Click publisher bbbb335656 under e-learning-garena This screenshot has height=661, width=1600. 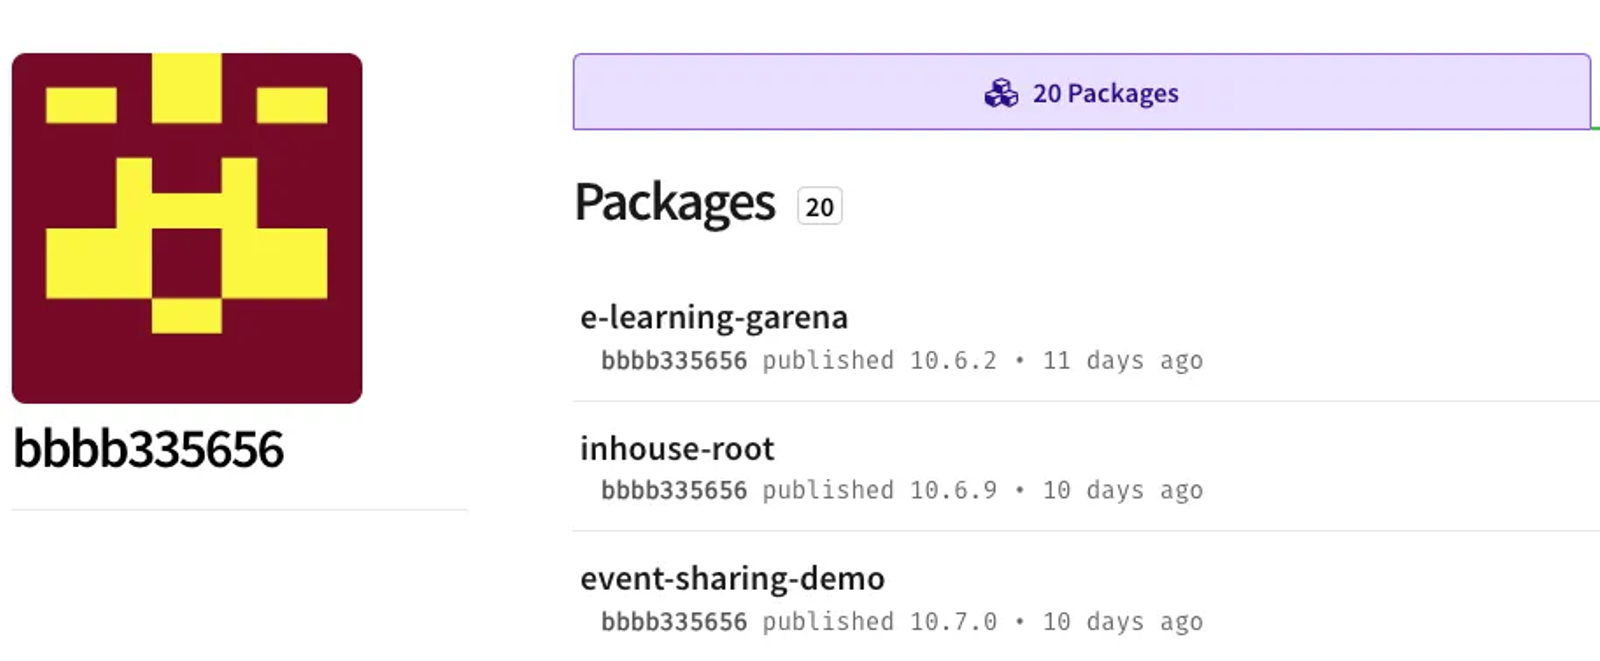coord(674,361)
